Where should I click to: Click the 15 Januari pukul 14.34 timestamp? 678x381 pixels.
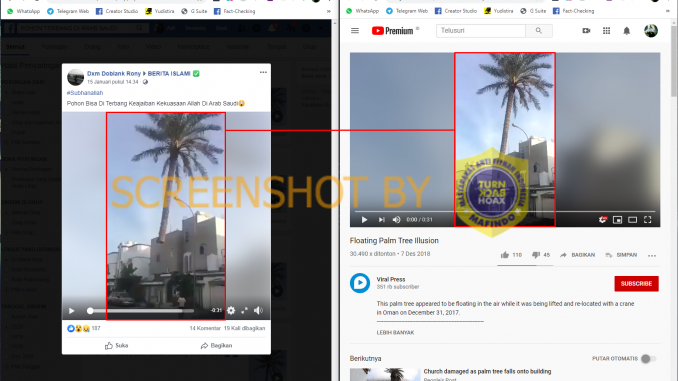tap(112, 82)
